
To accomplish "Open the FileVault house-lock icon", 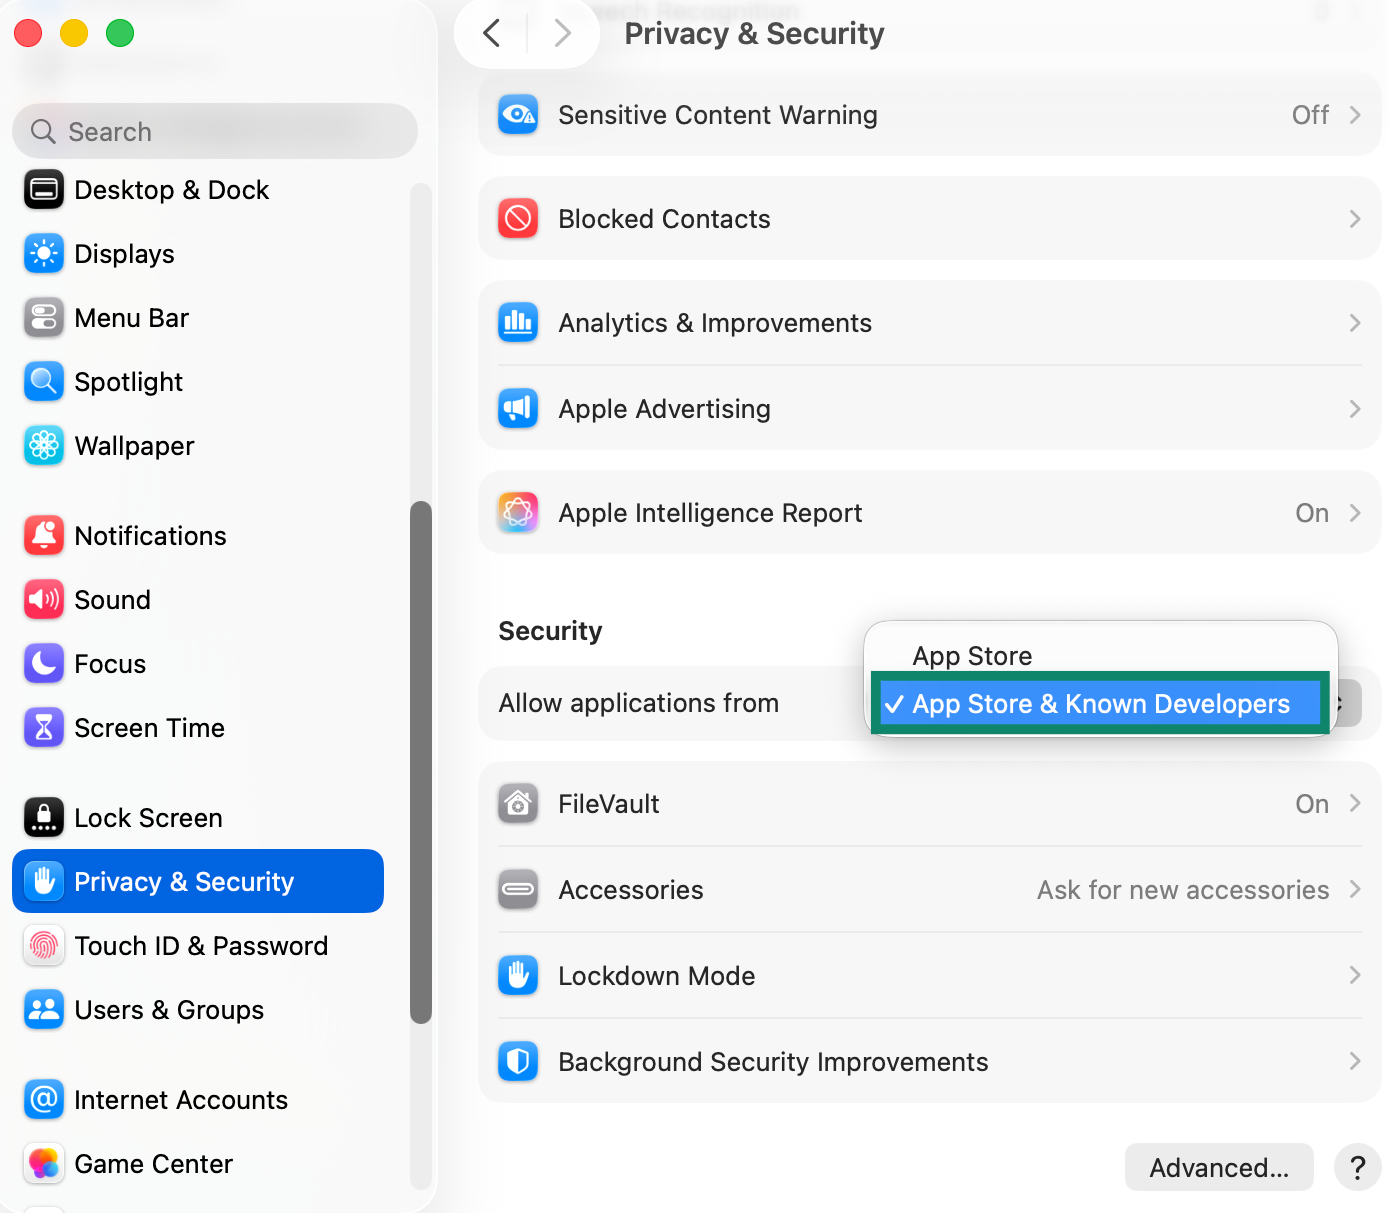I will pyautogui.click(x=518, y=804).
